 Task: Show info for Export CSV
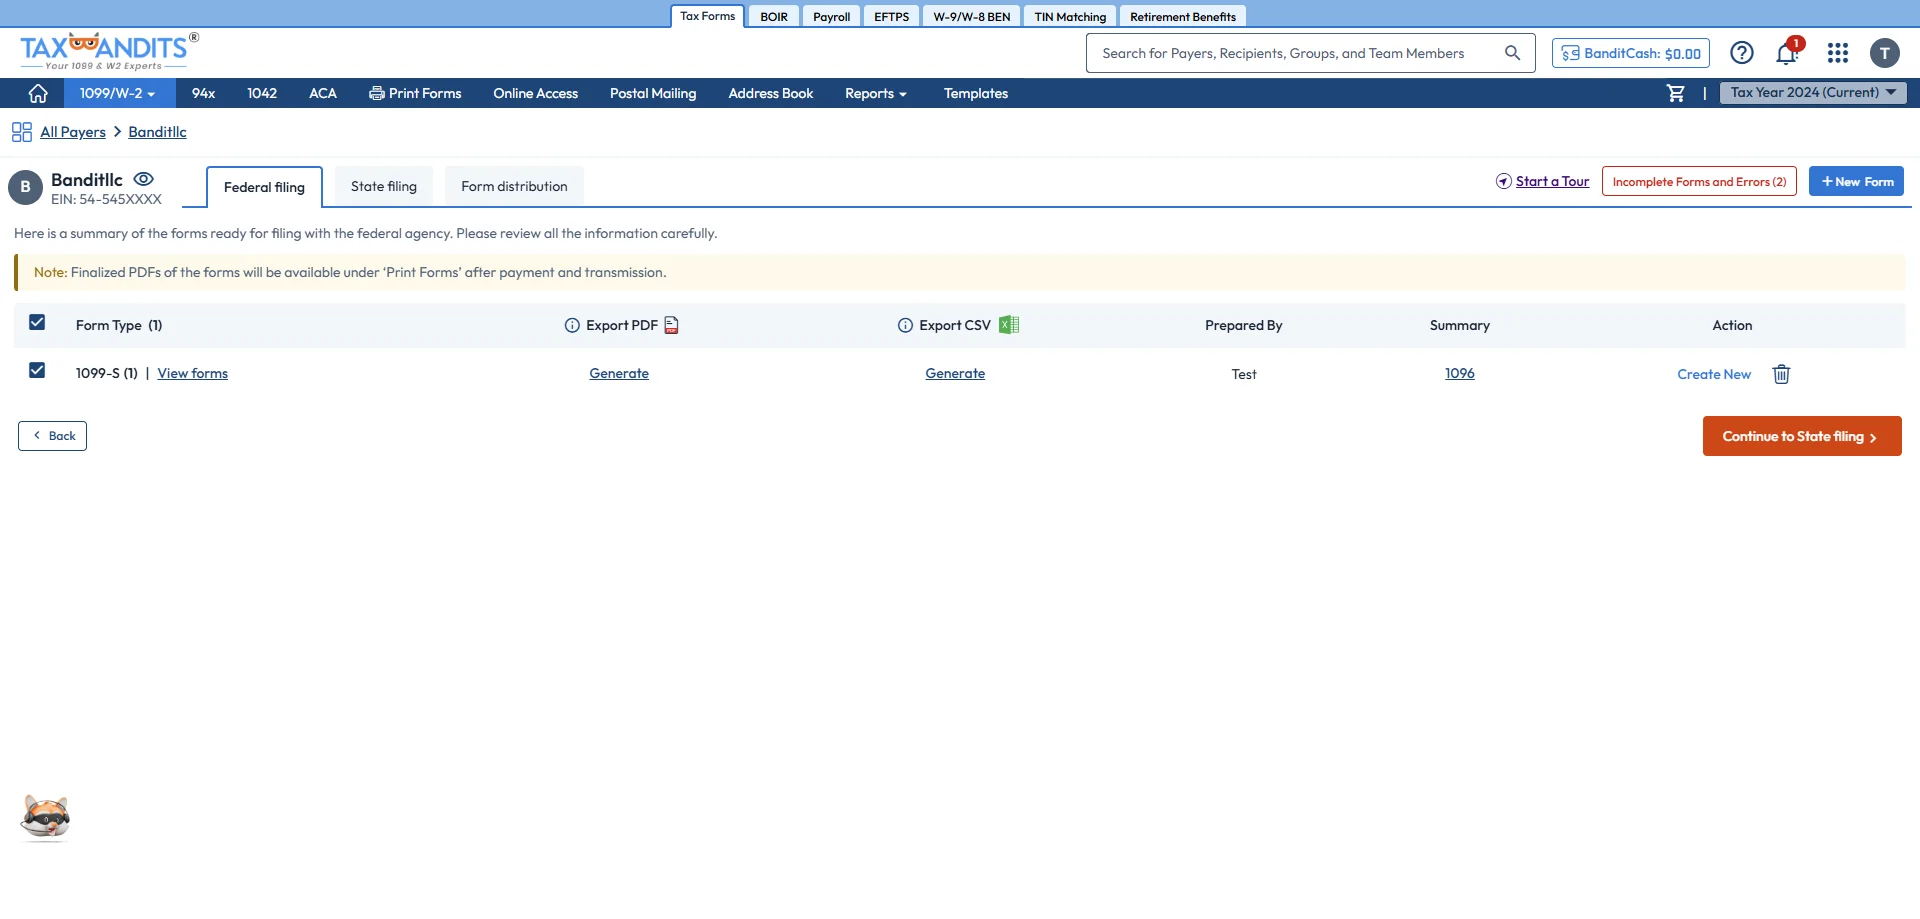905,325
